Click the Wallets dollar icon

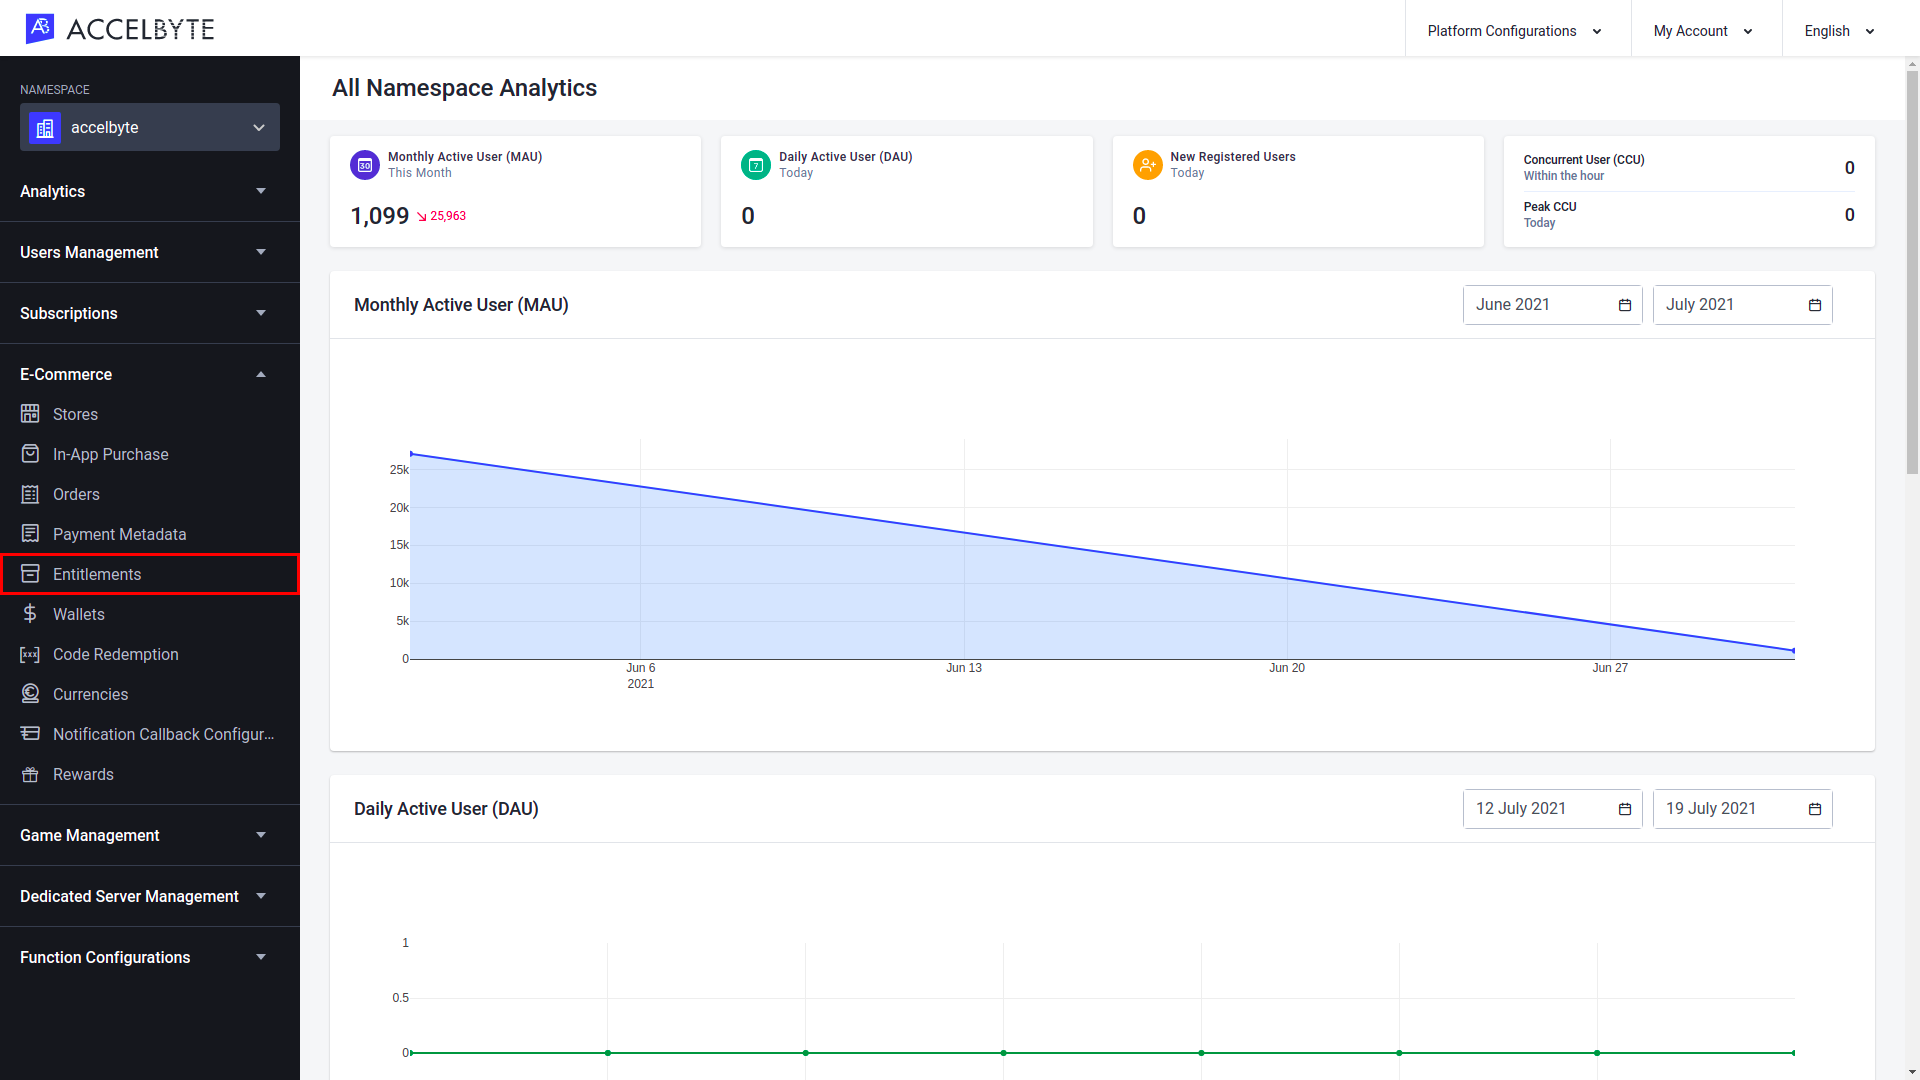point(30,614)
